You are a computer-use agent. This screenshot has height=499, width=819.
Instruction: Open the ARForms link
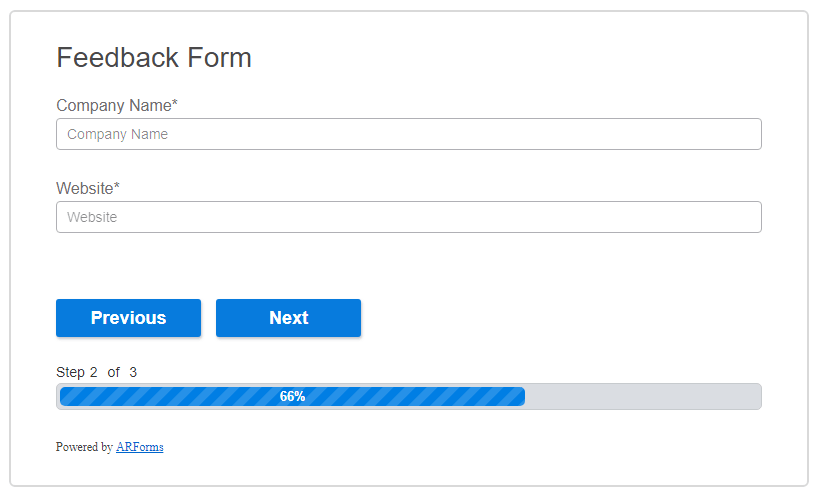139,447
